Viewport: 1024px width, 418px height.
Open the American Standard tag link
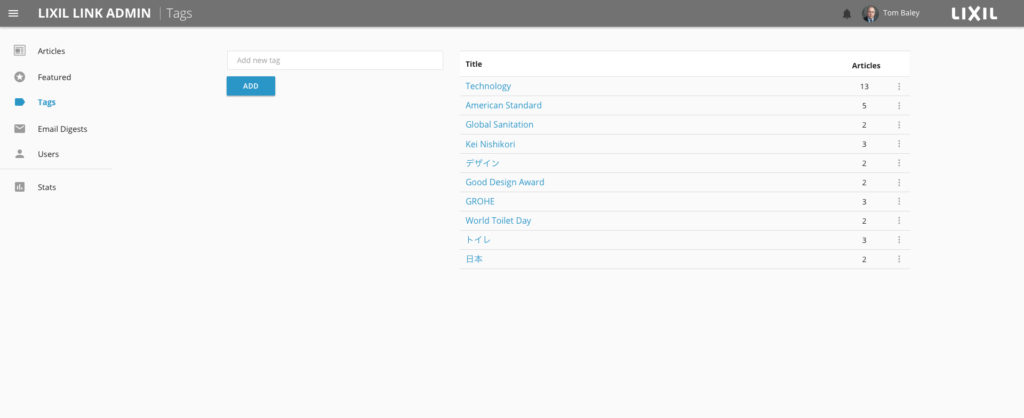(504, 105)
